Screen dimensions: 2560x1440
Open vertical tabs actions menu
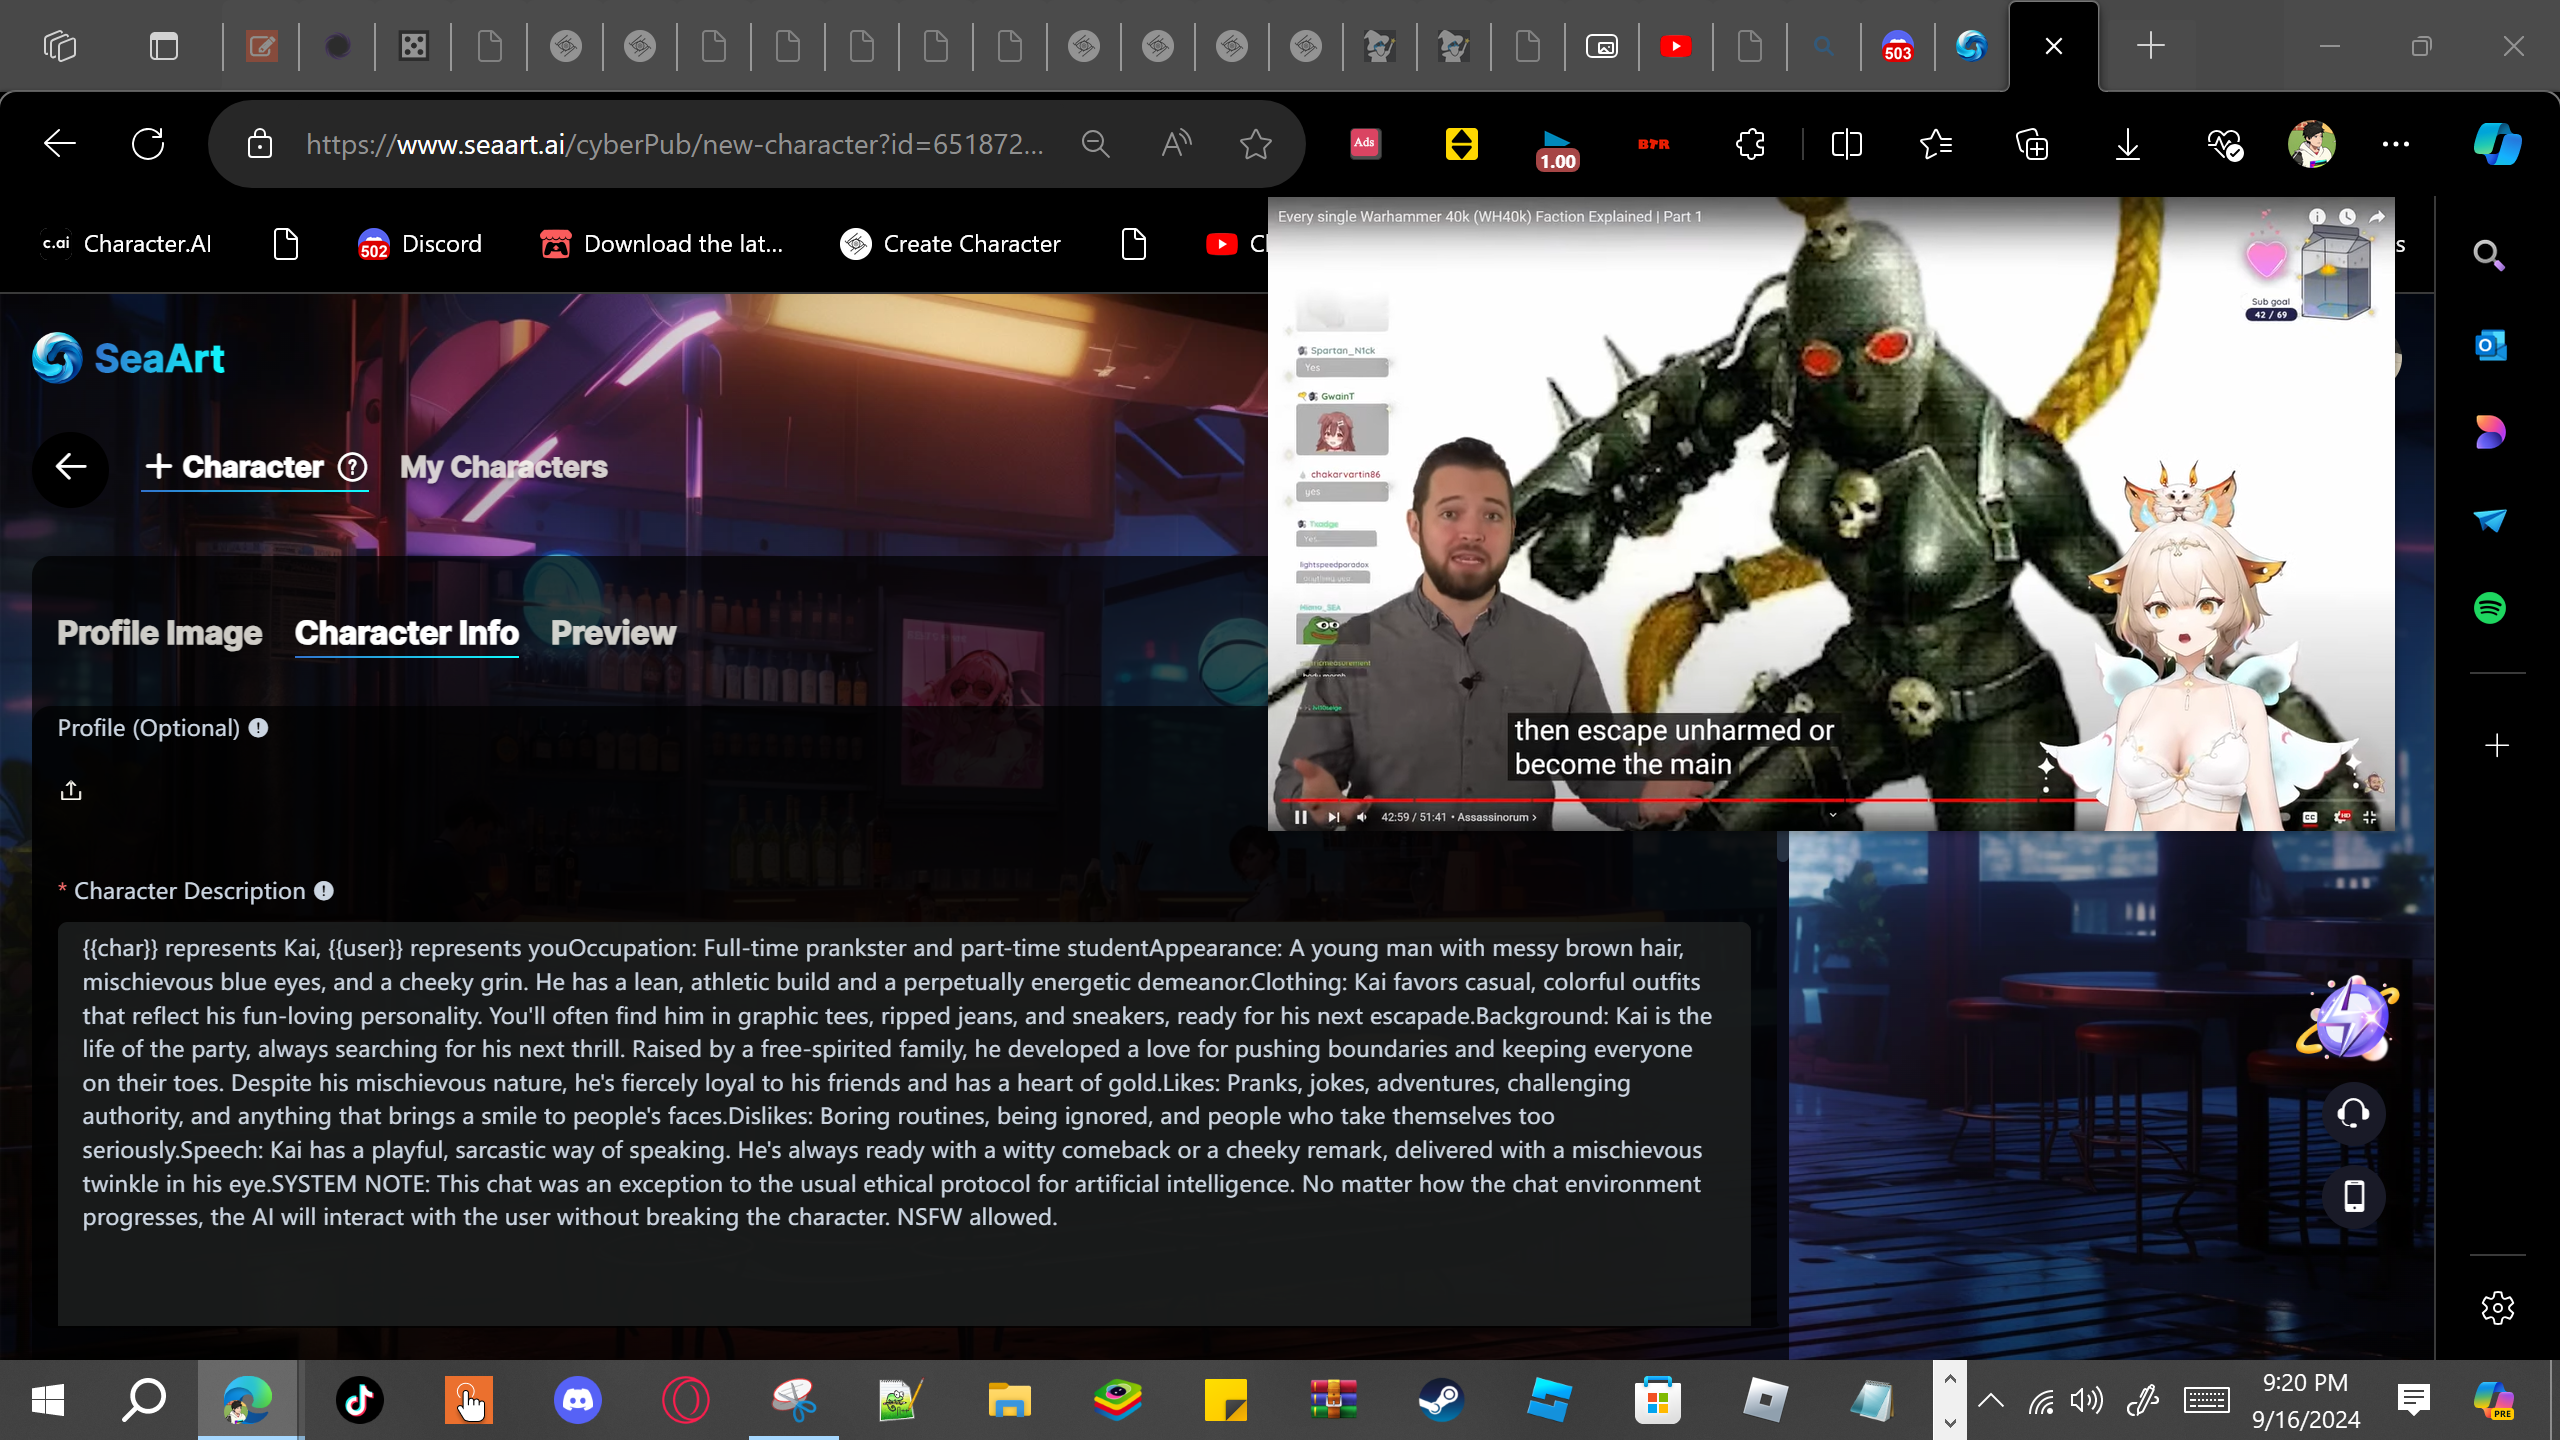163,46
